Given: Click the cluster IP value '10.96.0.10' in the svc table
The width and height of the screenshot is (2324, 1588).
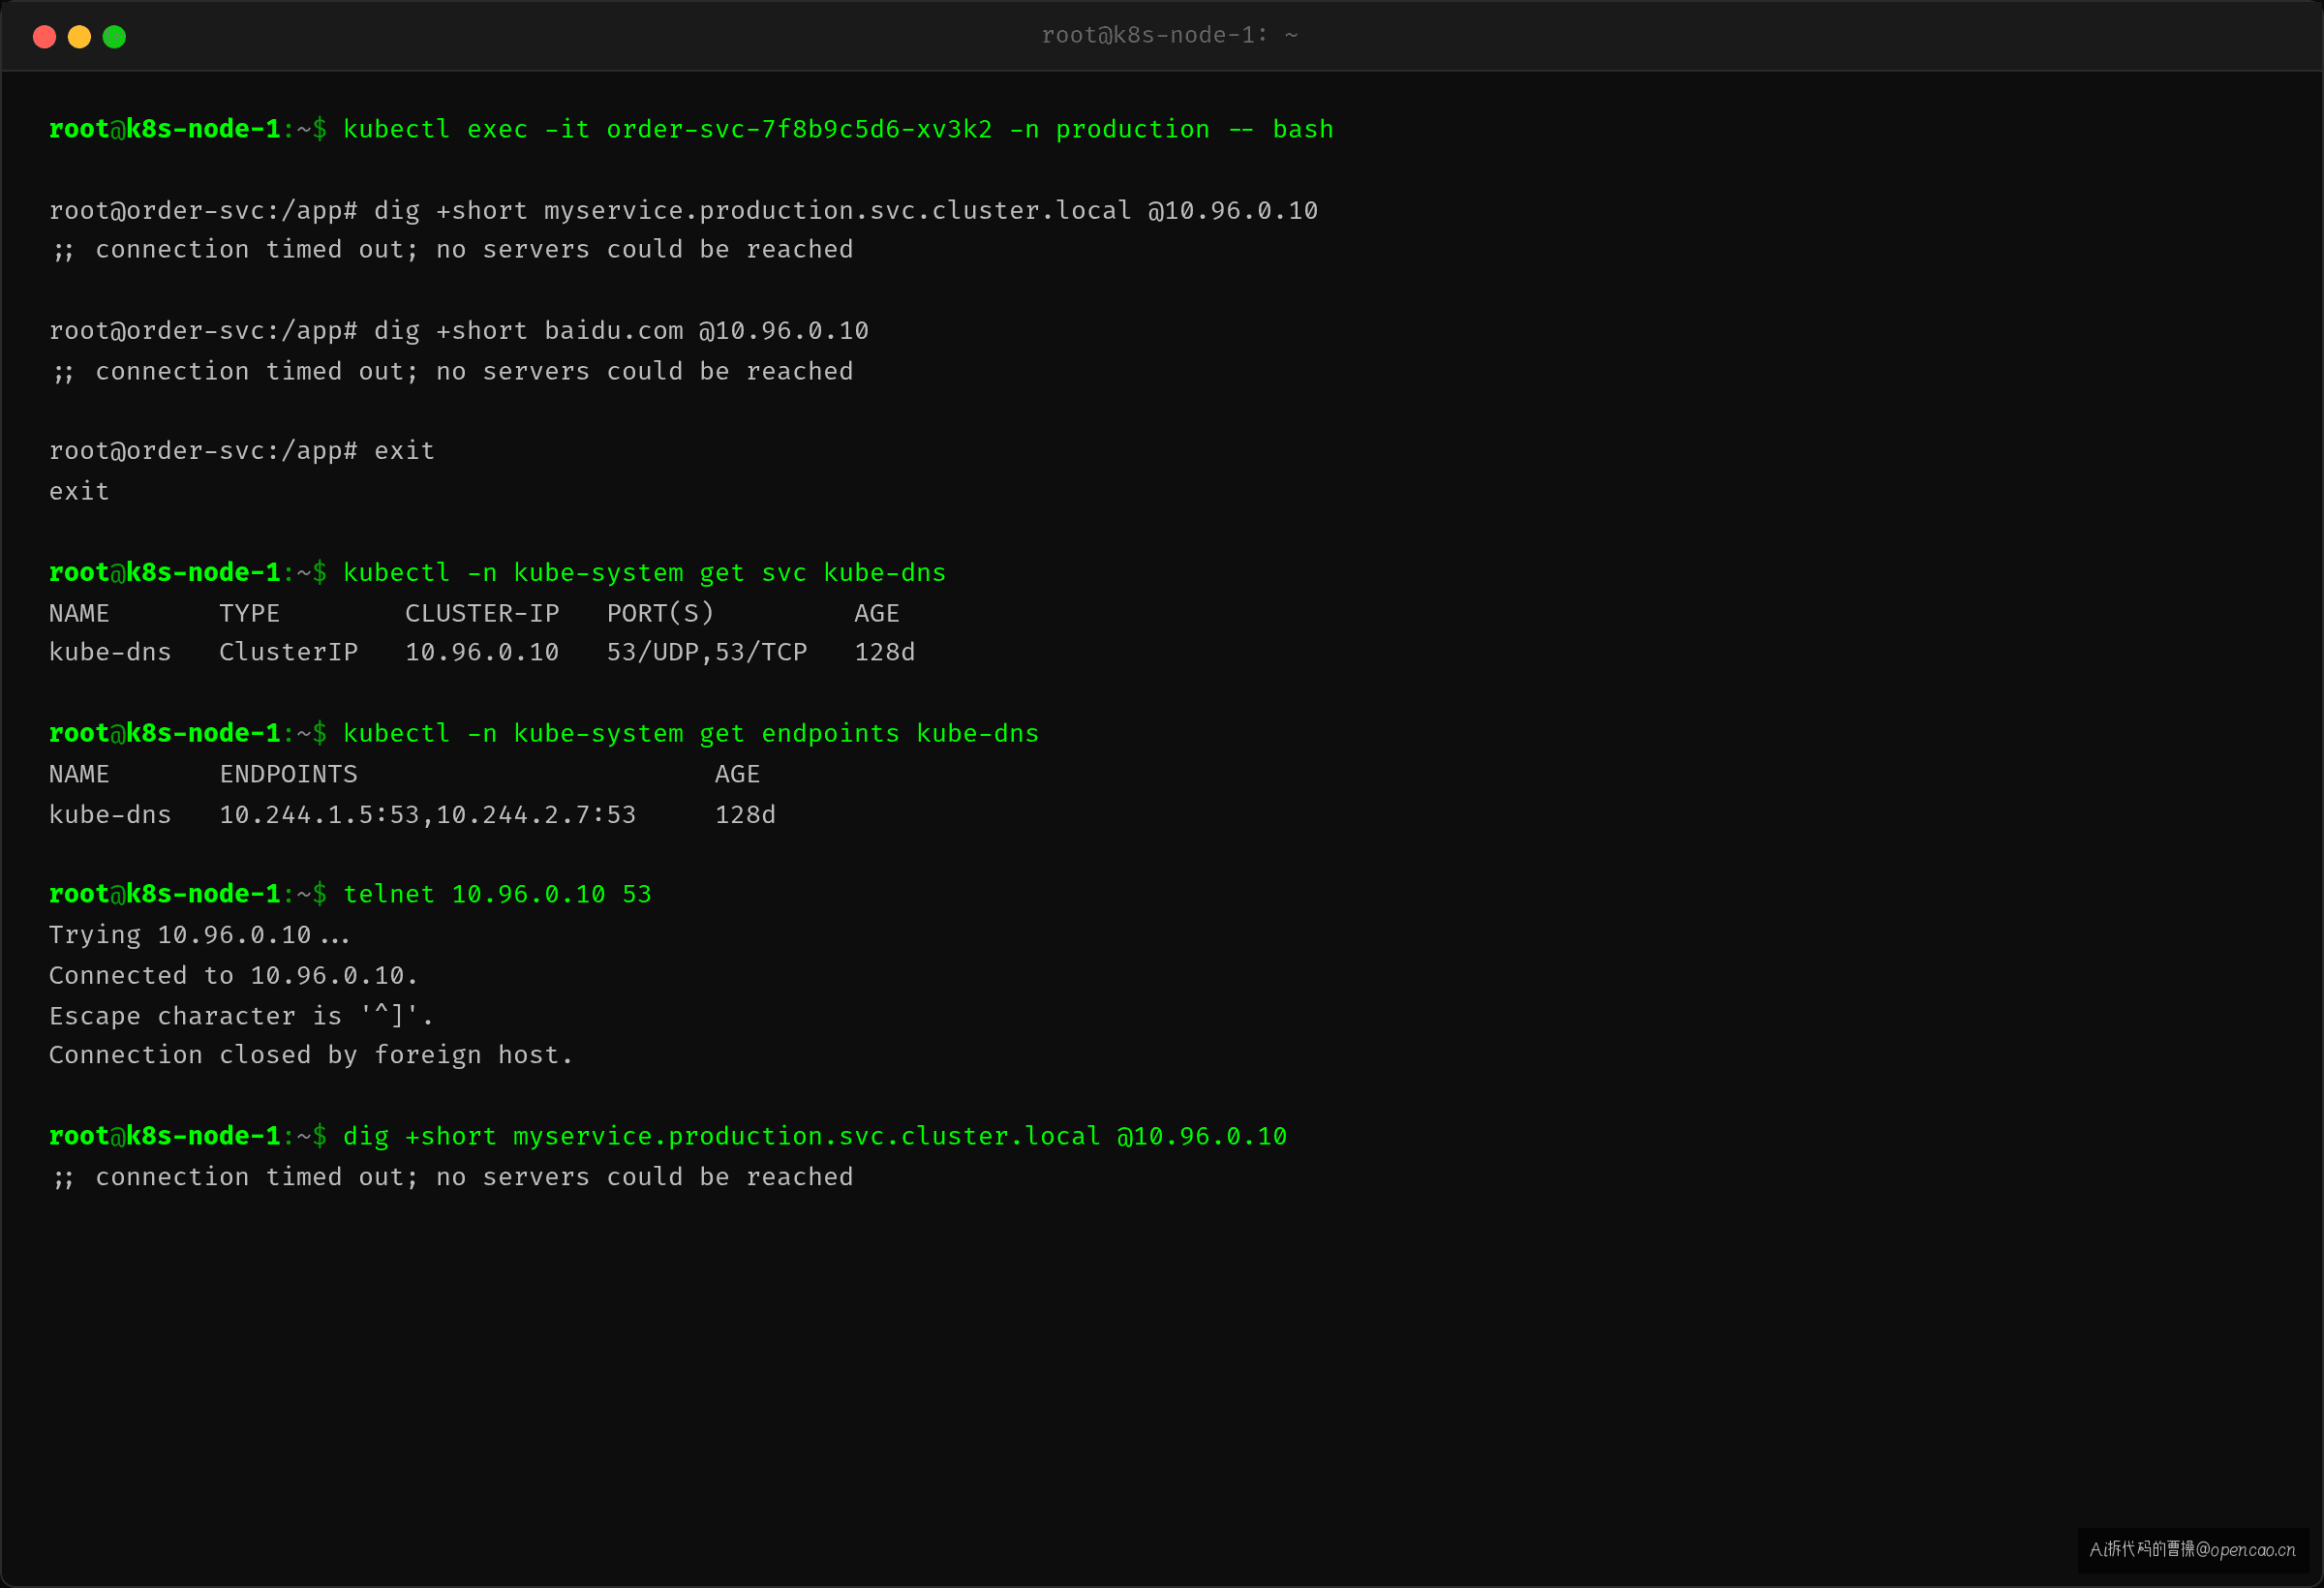Looking at the screenshot, I should [x=482, y=652].
